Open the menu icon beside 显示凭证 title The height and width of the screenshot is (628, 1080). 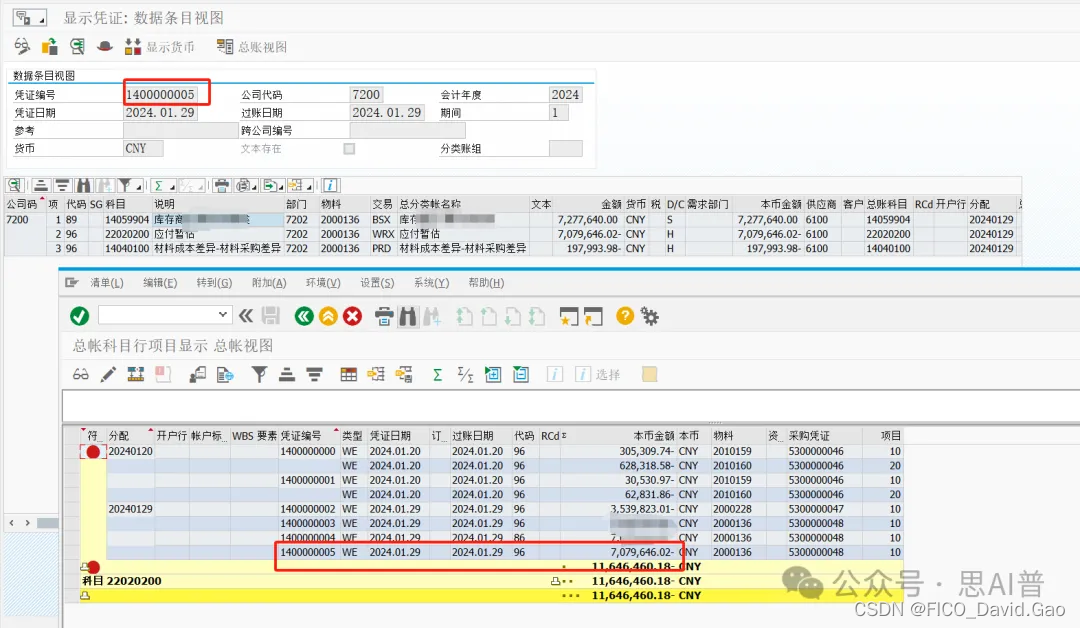coord(29,17)
